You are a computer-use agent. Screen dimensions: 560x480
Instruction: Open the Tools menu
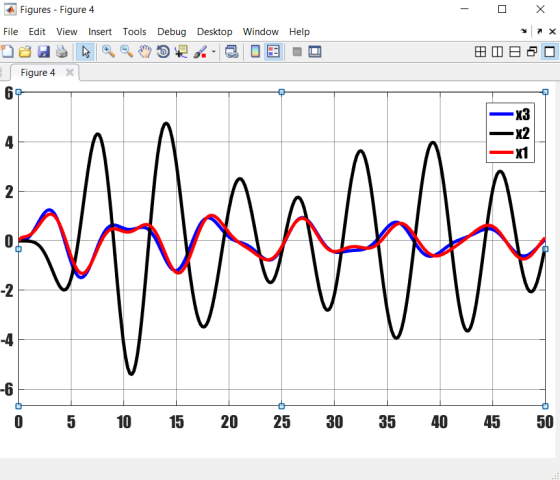pos(135,32)
